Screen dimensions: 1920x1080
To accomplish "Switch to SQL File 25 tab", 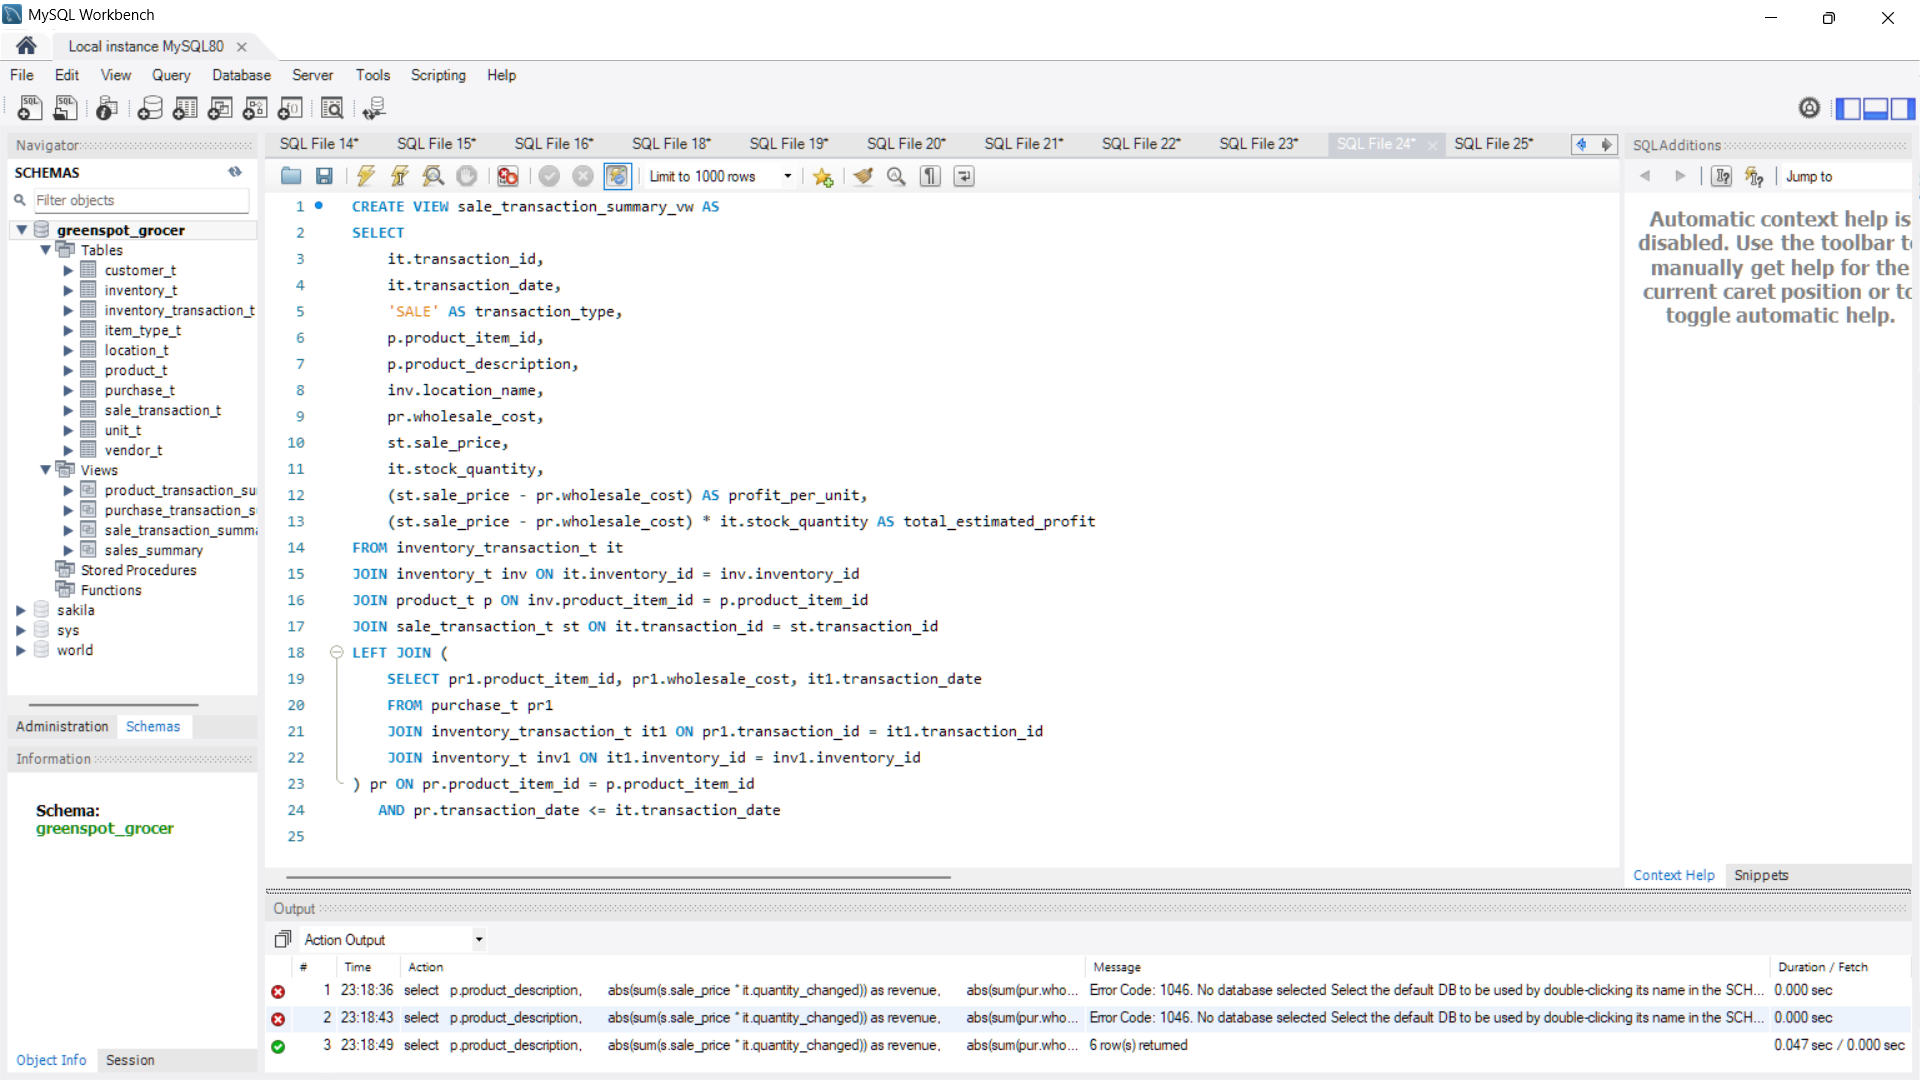I will [1493, 144].
